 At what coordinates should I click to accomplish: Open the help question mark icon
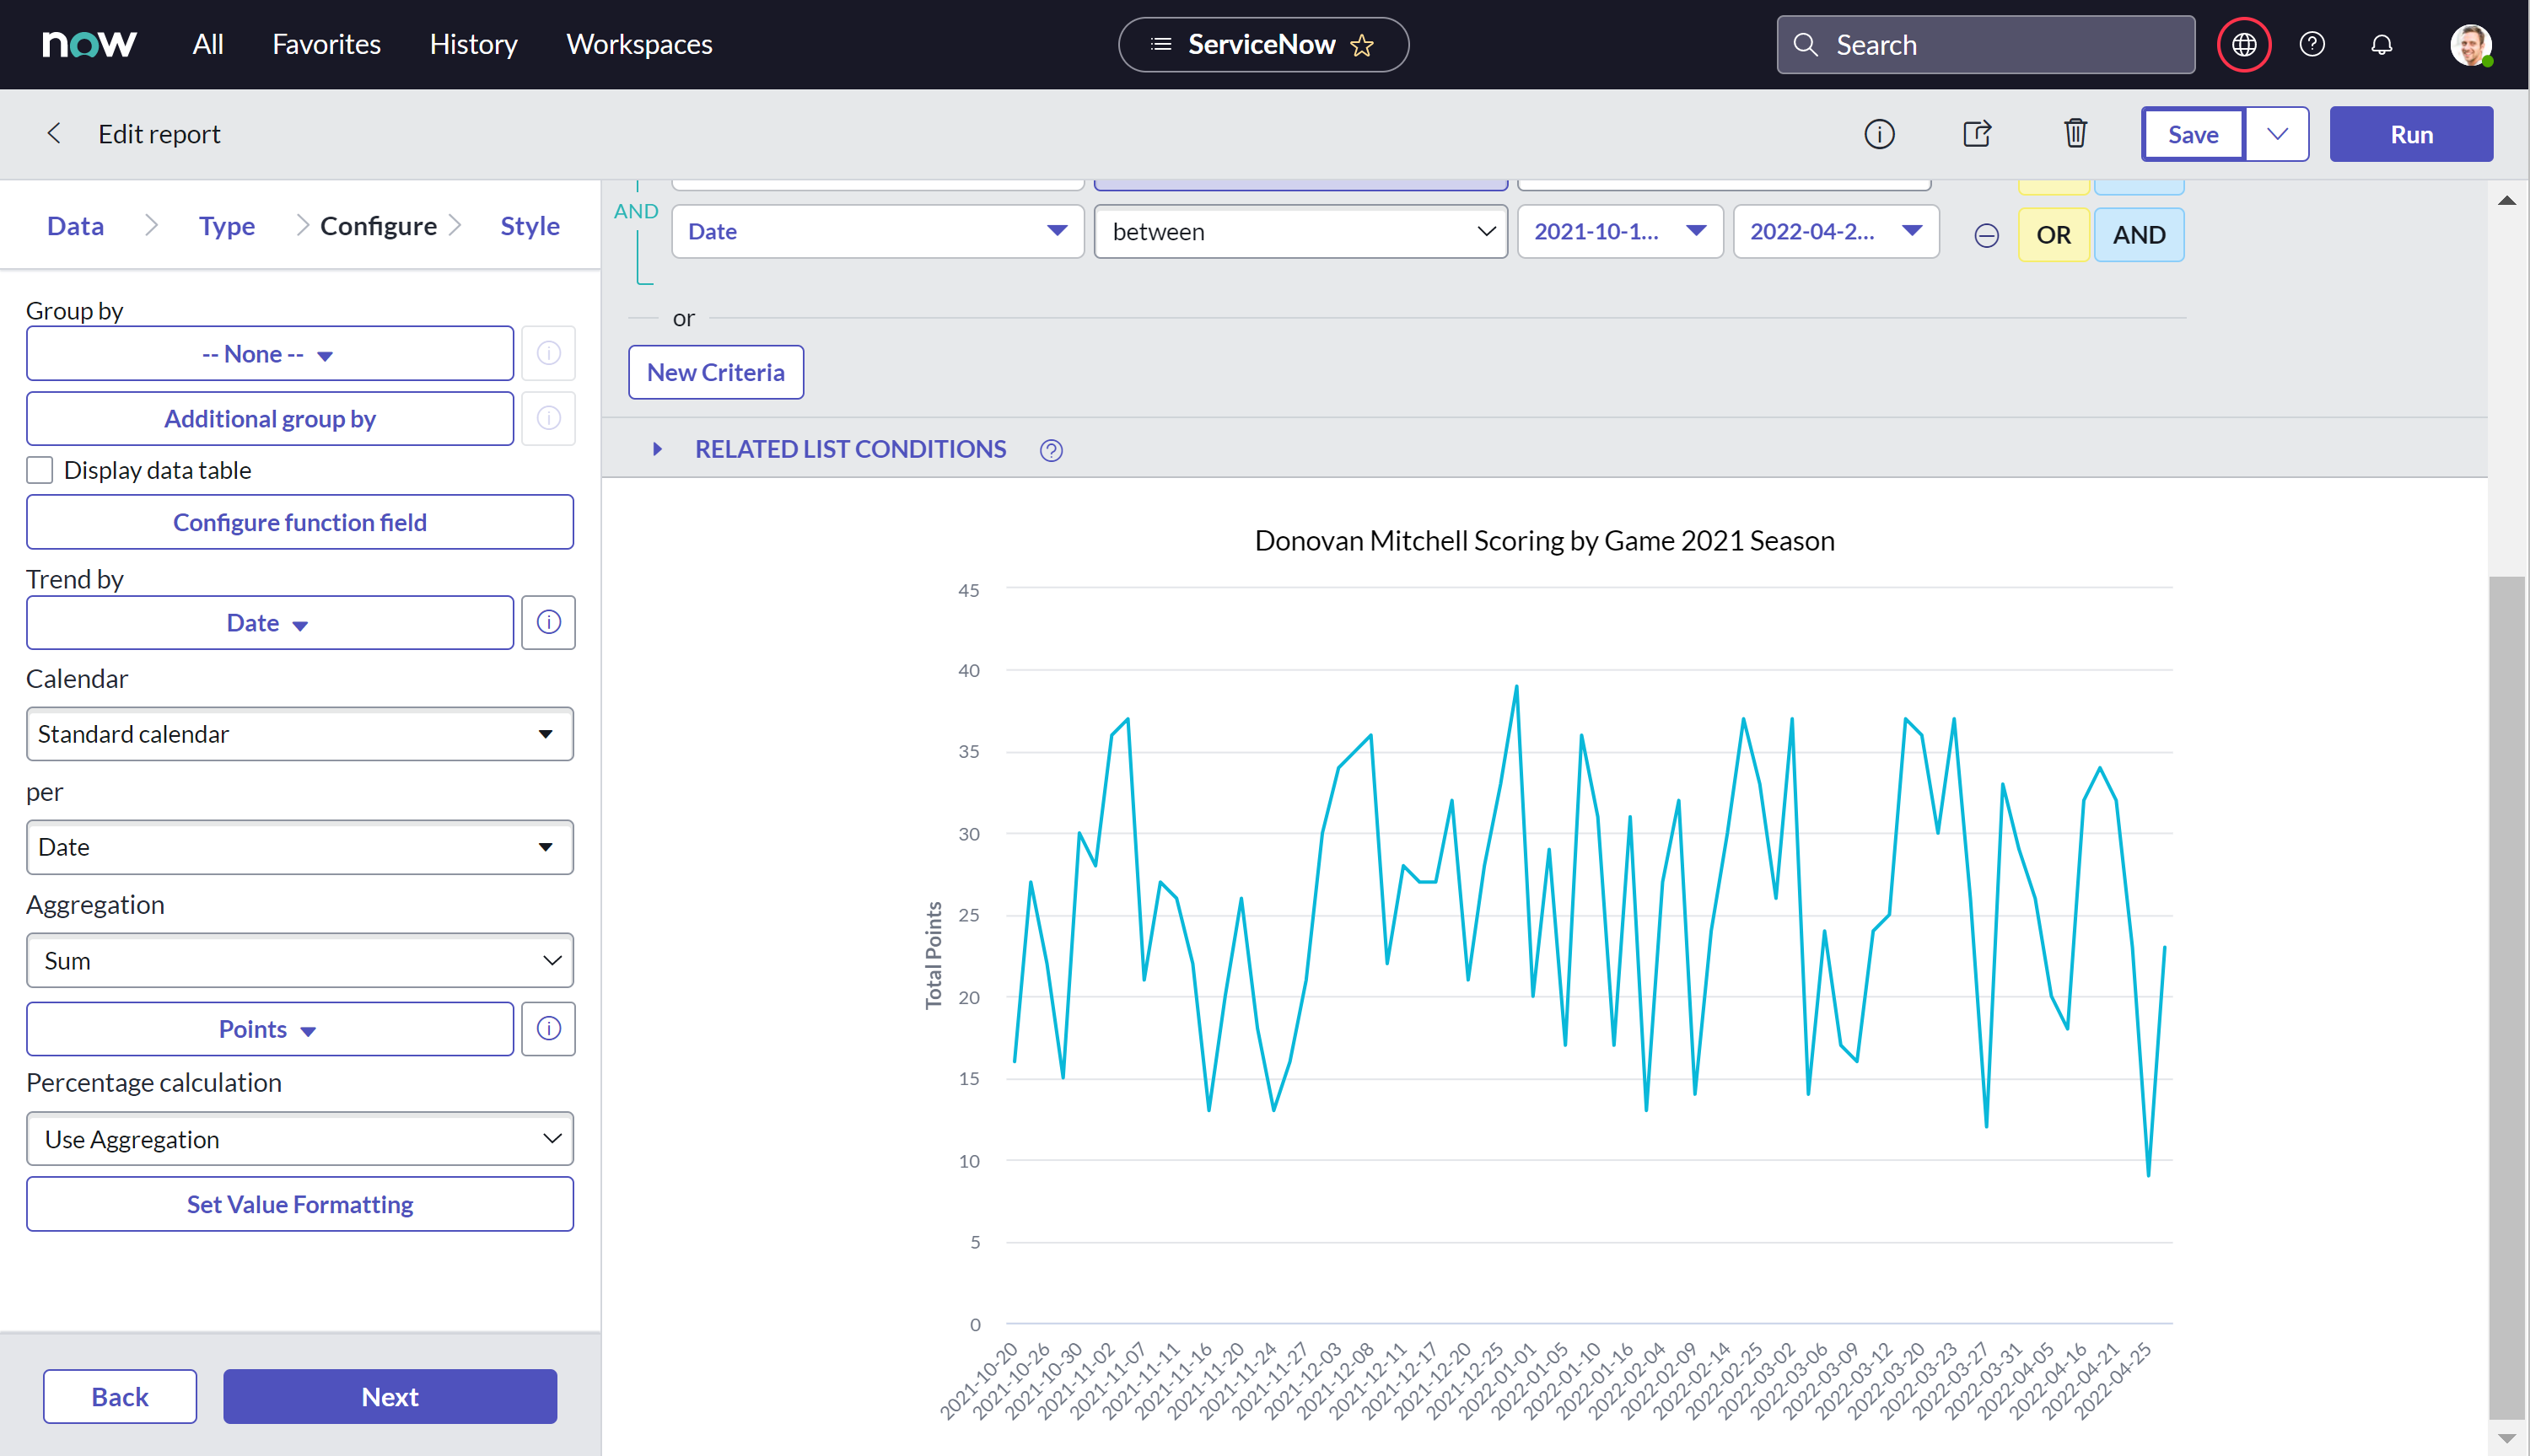point(2312,45)
